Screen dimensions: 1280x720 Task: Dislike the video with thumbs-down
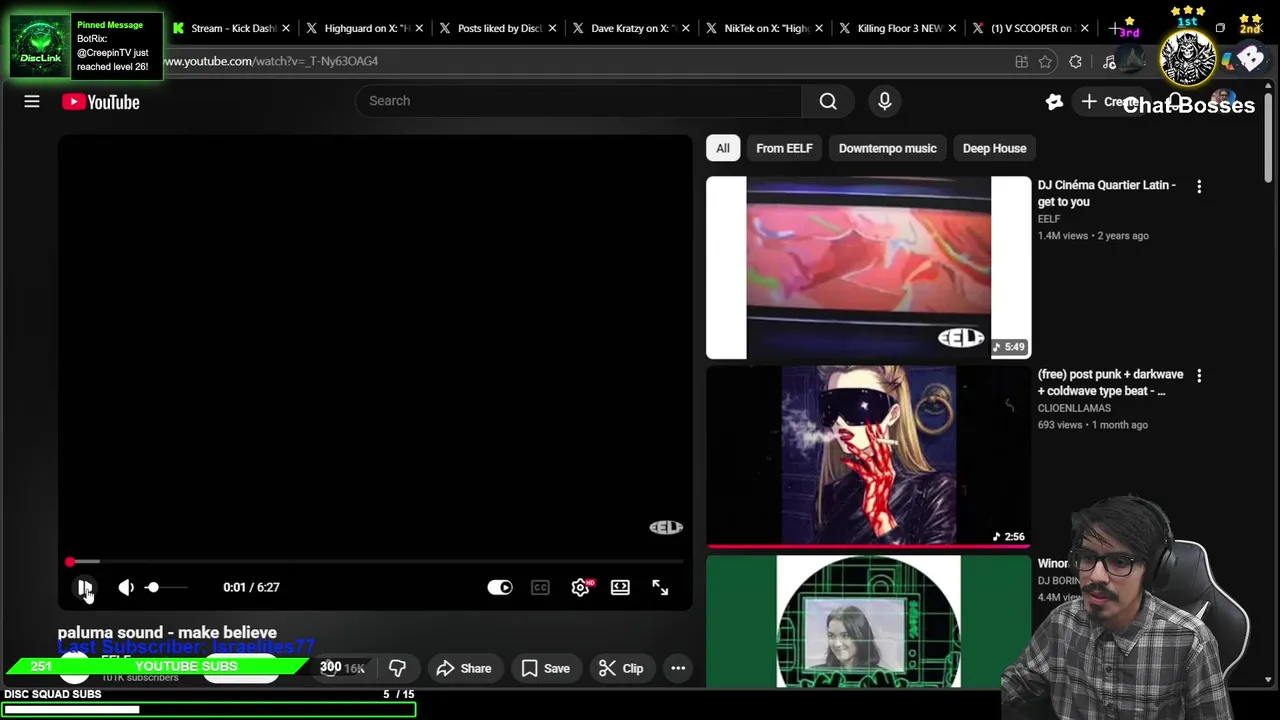coord(397,668)
